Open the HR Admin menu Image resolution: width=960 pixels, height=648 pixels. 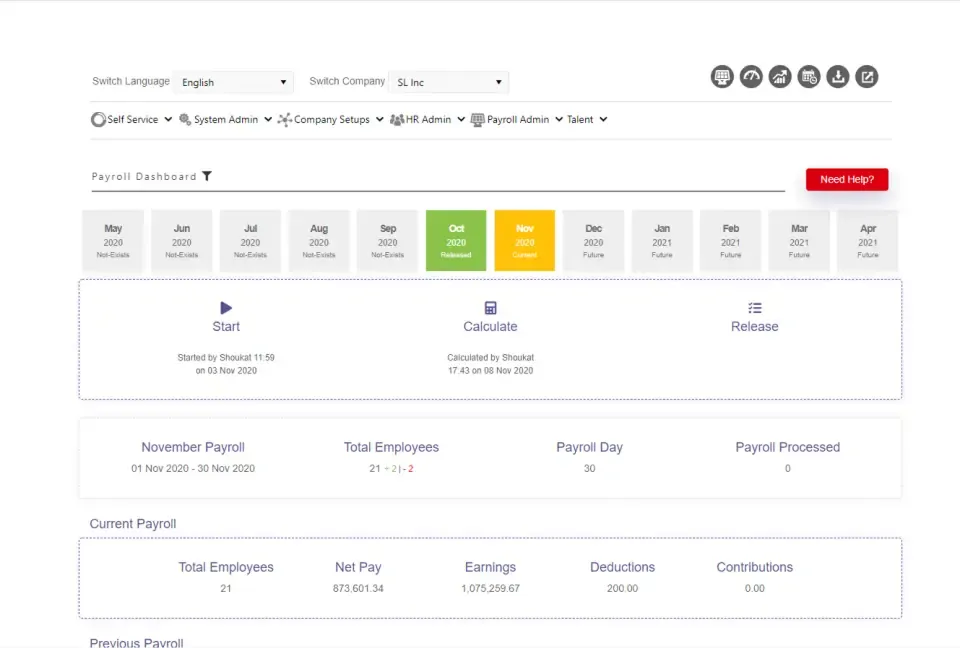click(428, 119)
